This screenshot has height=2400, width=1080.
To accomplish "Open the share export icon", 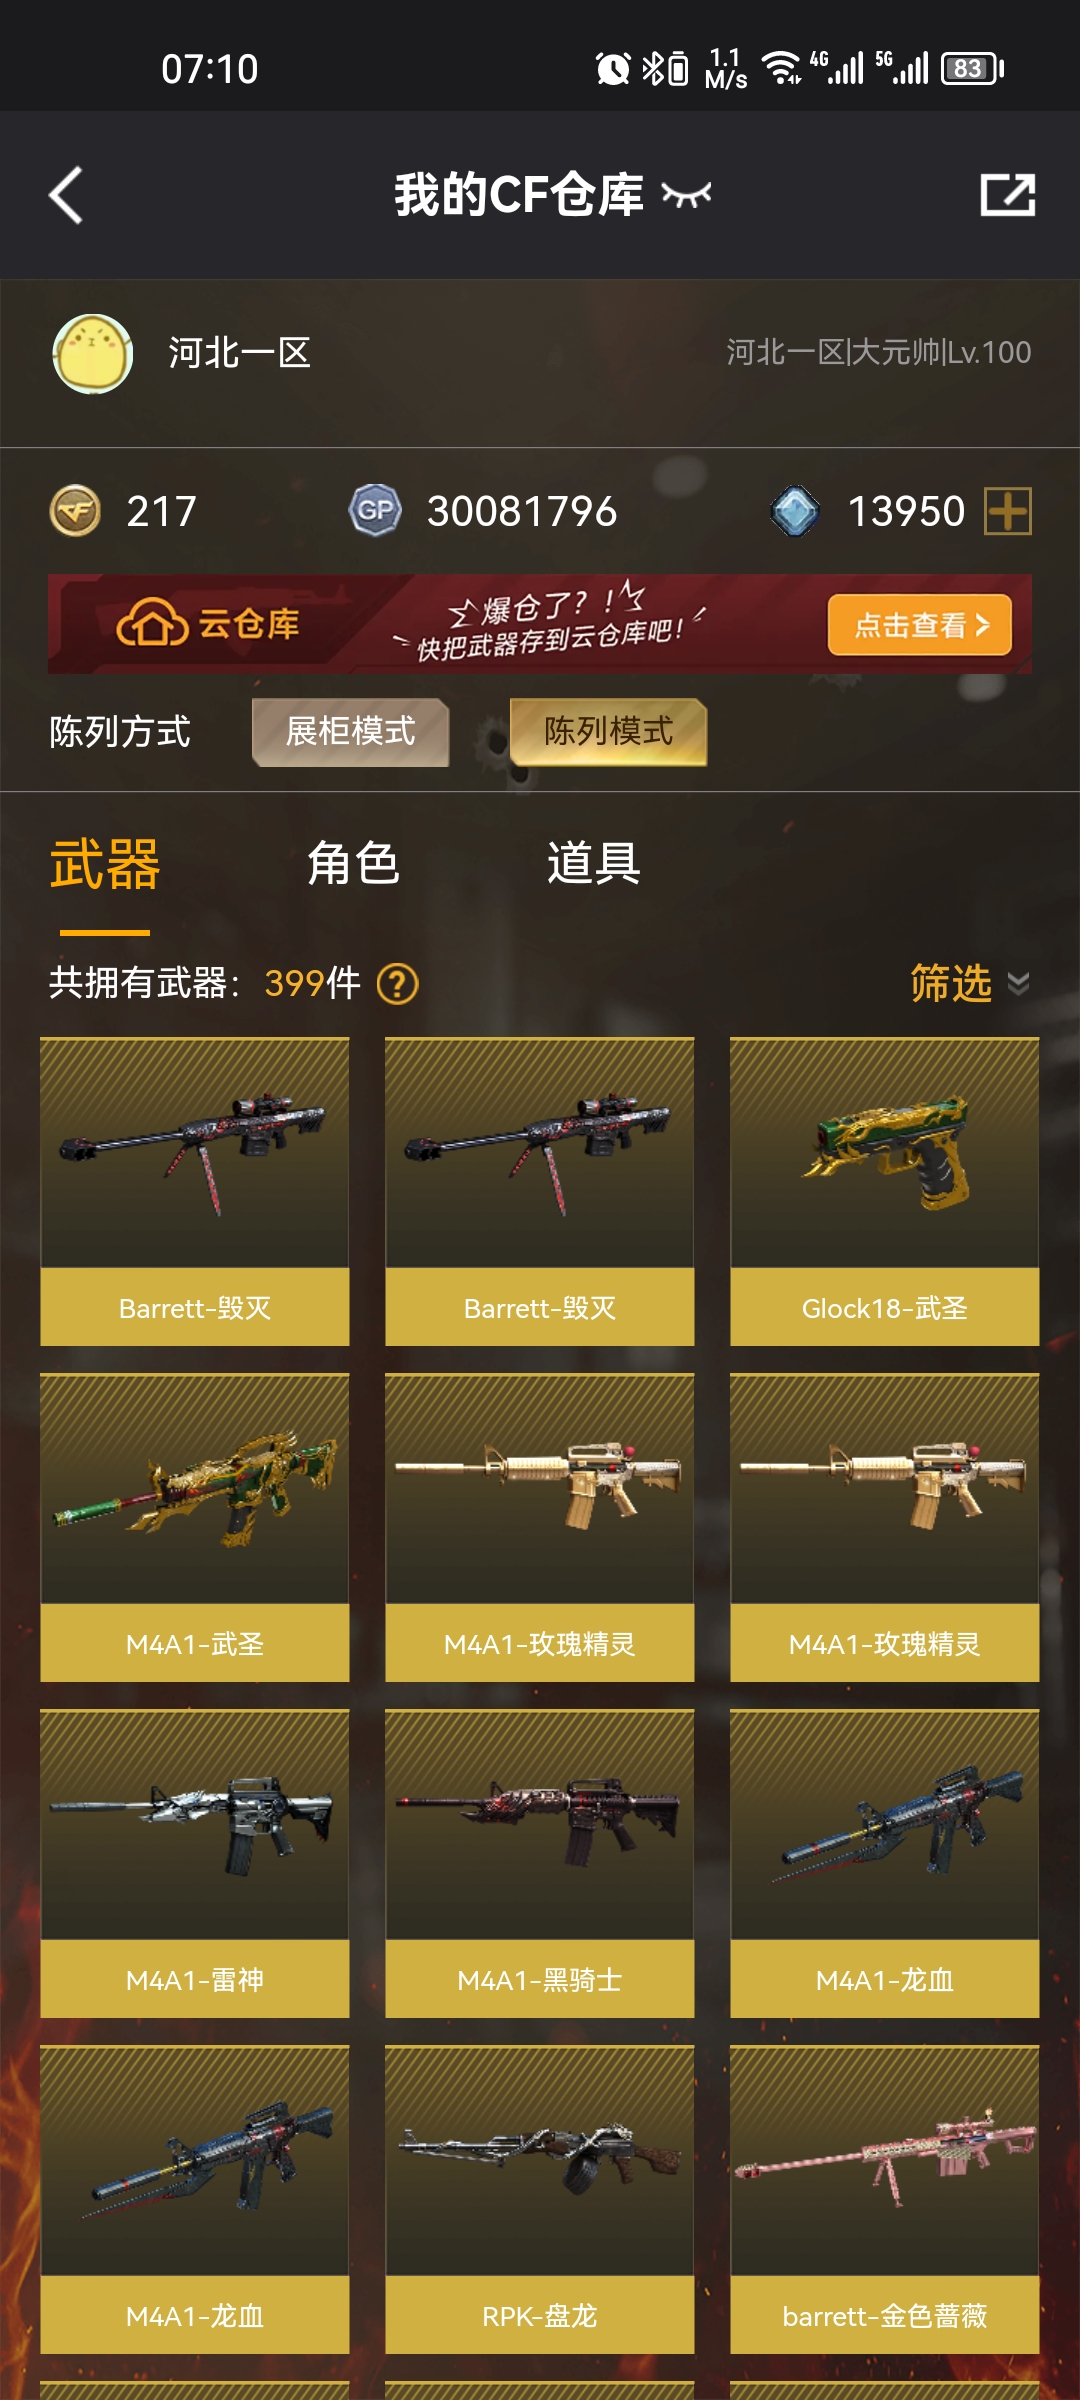I will pyautogui.click(x=1007, y=195).
